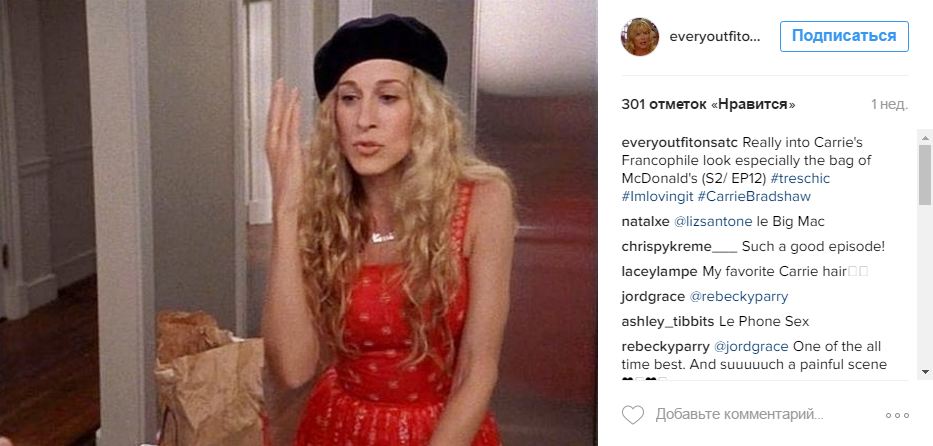View the 301 отметок «Нравится» likes list
The height and width of the screenshot is (446, 933).
(708, 105)
